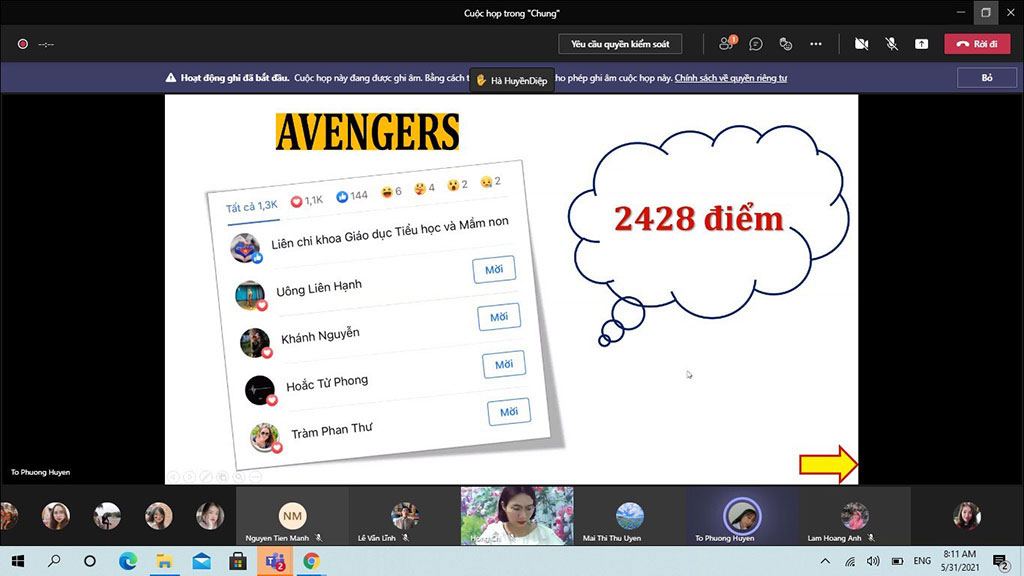Click the Hà HuyềnDiệp raised hand notification
The height and width of the screenshot is (576, 1024).
coord(512,80)
